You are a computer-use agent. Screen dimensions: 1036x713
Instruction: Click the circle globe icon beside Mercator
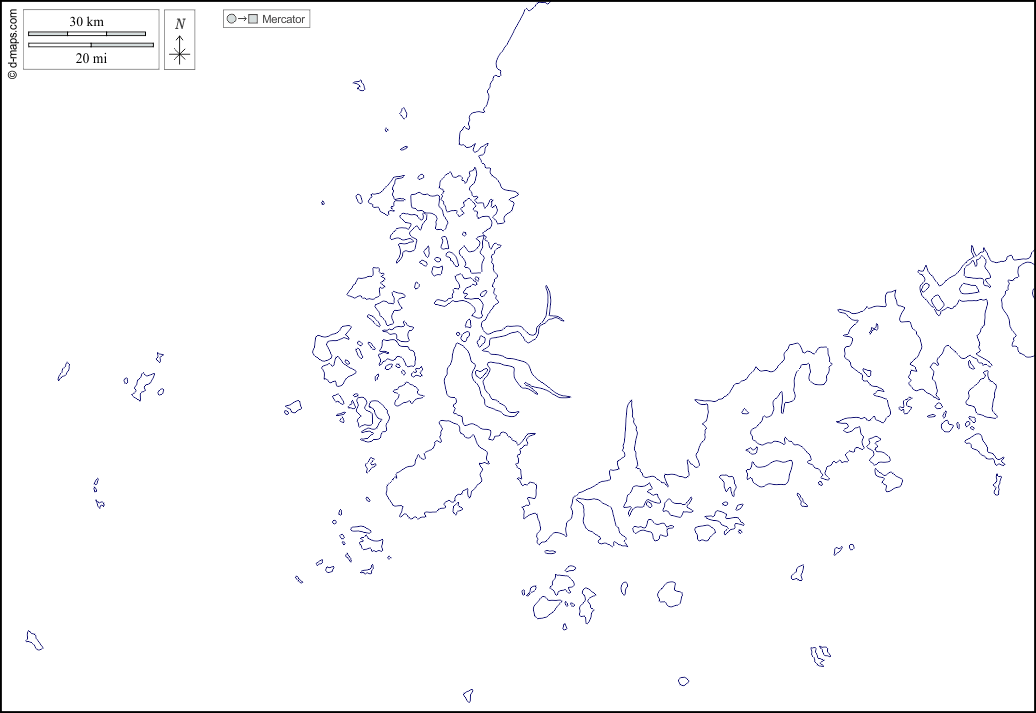click(x=231, y=19)
